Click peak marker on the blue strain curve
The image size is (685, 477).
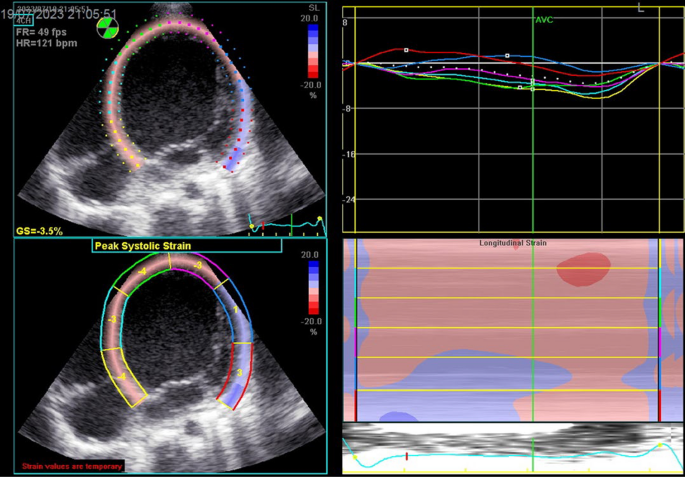pyautogui.click(x=507, y=56)
